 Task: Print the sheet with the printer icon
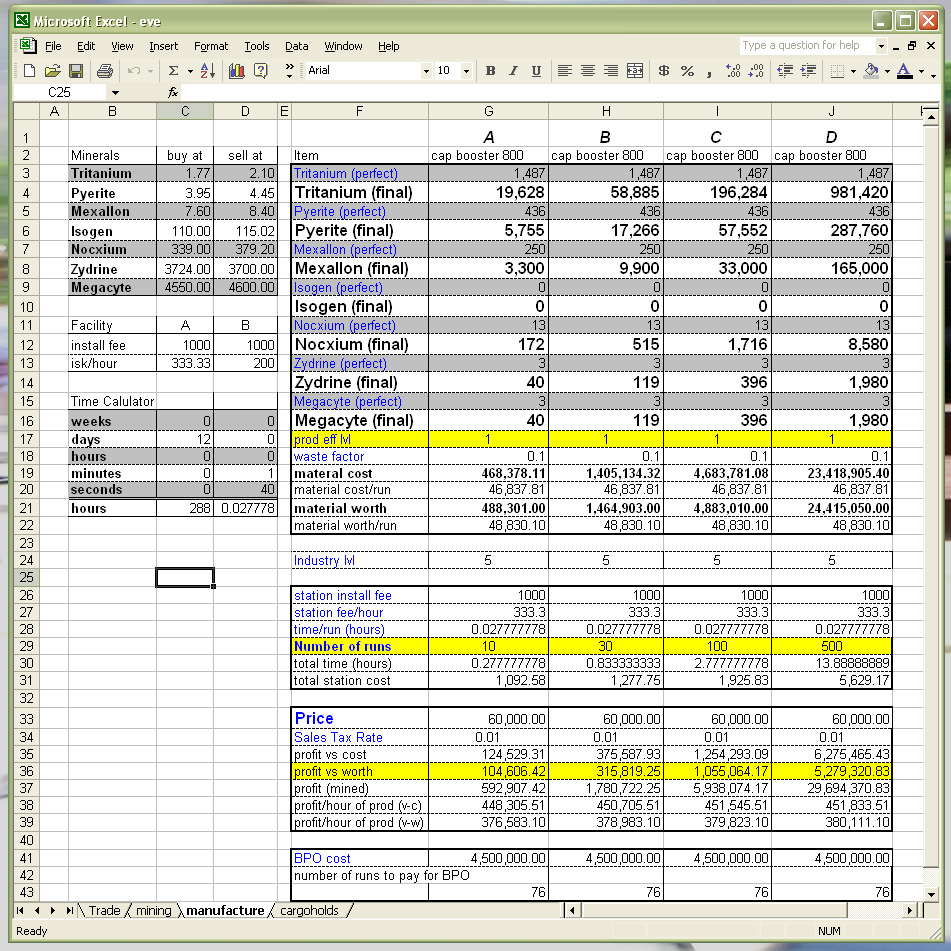(105, 71)
